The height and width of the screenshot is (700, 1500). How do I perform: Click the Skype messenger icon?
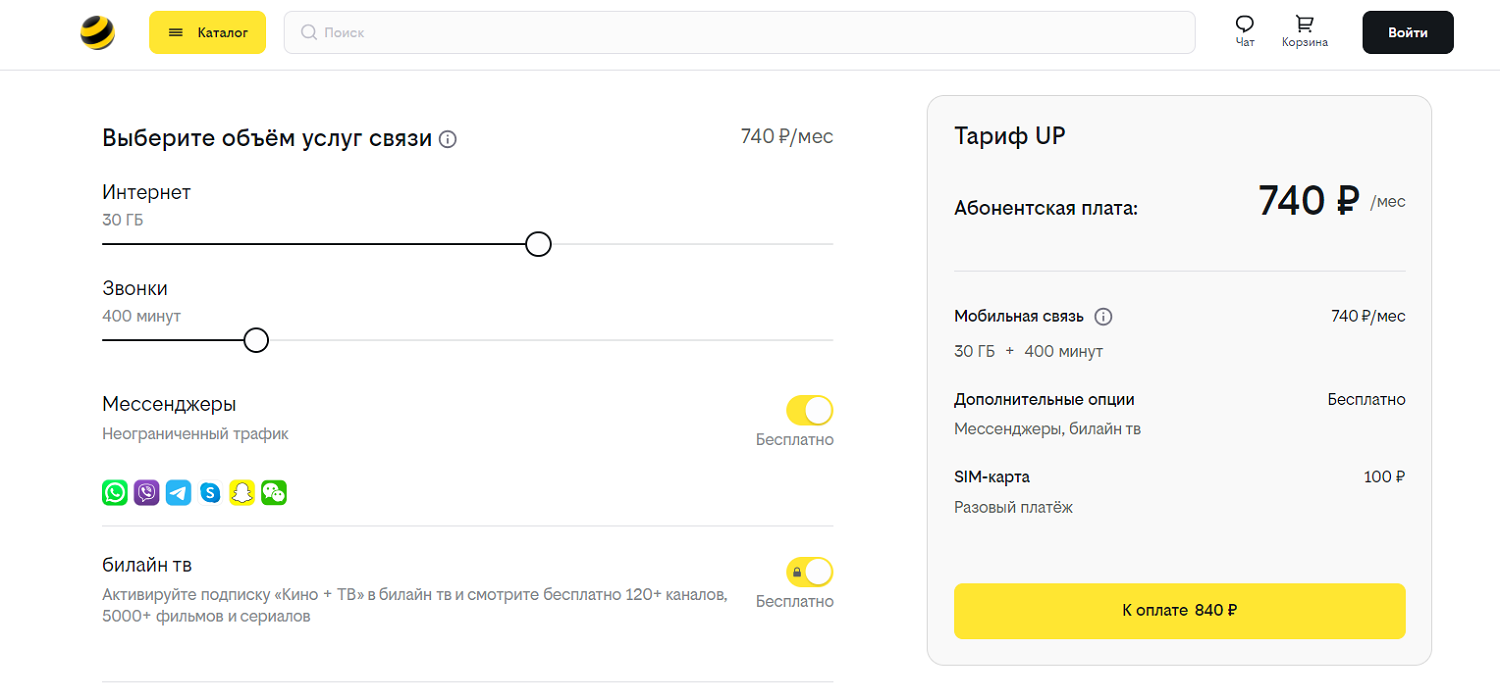click(x=210, y=492)
